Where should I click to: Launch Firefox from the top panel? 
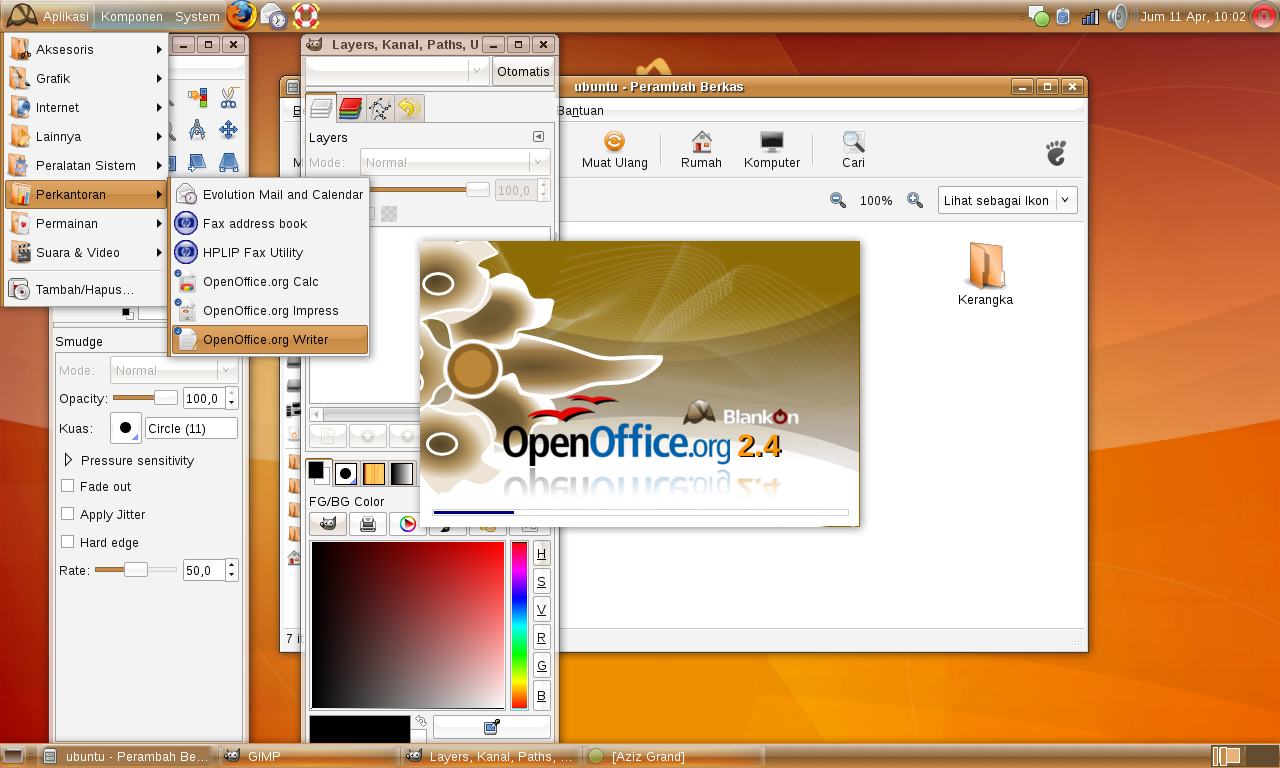tap(241, 15)
